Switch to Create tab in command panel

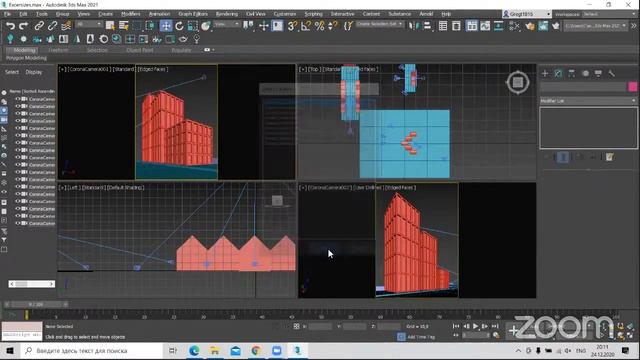545,73
